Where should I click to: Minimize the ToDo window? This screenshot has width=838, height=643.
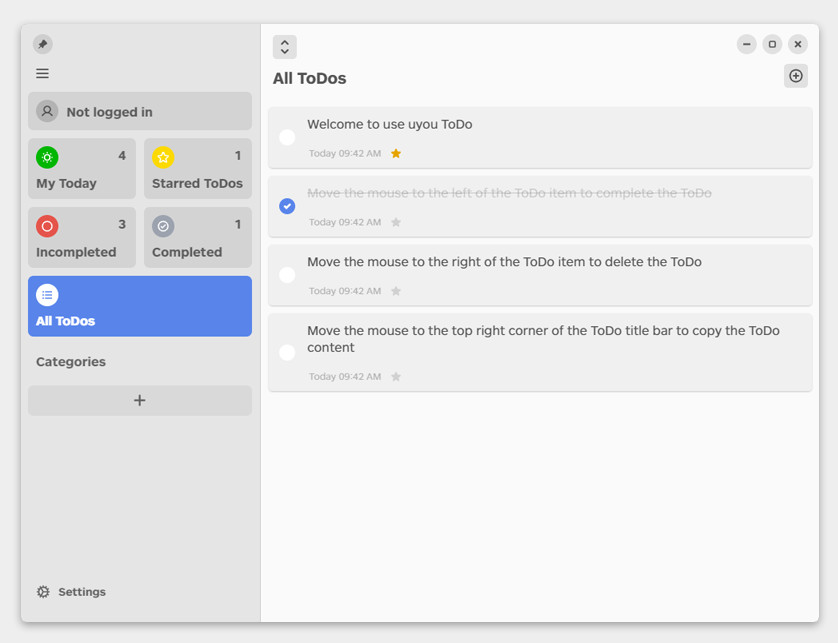747,44
